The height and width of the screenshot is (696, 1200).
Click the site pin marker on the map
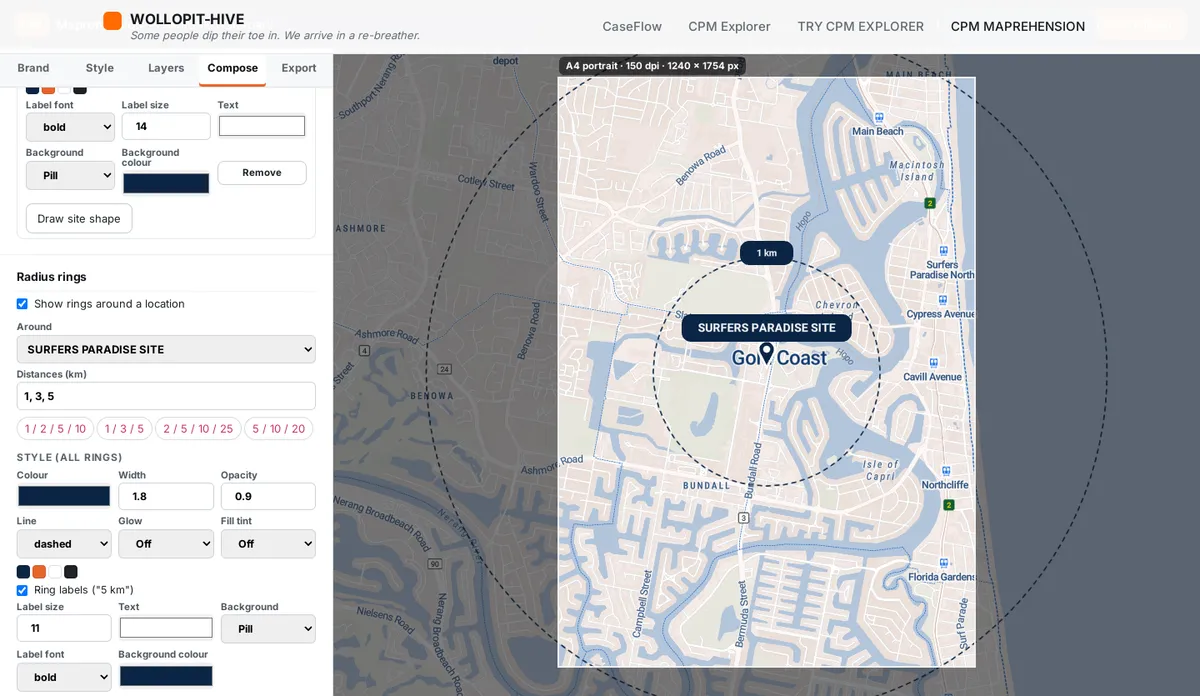tap(767, 353)
